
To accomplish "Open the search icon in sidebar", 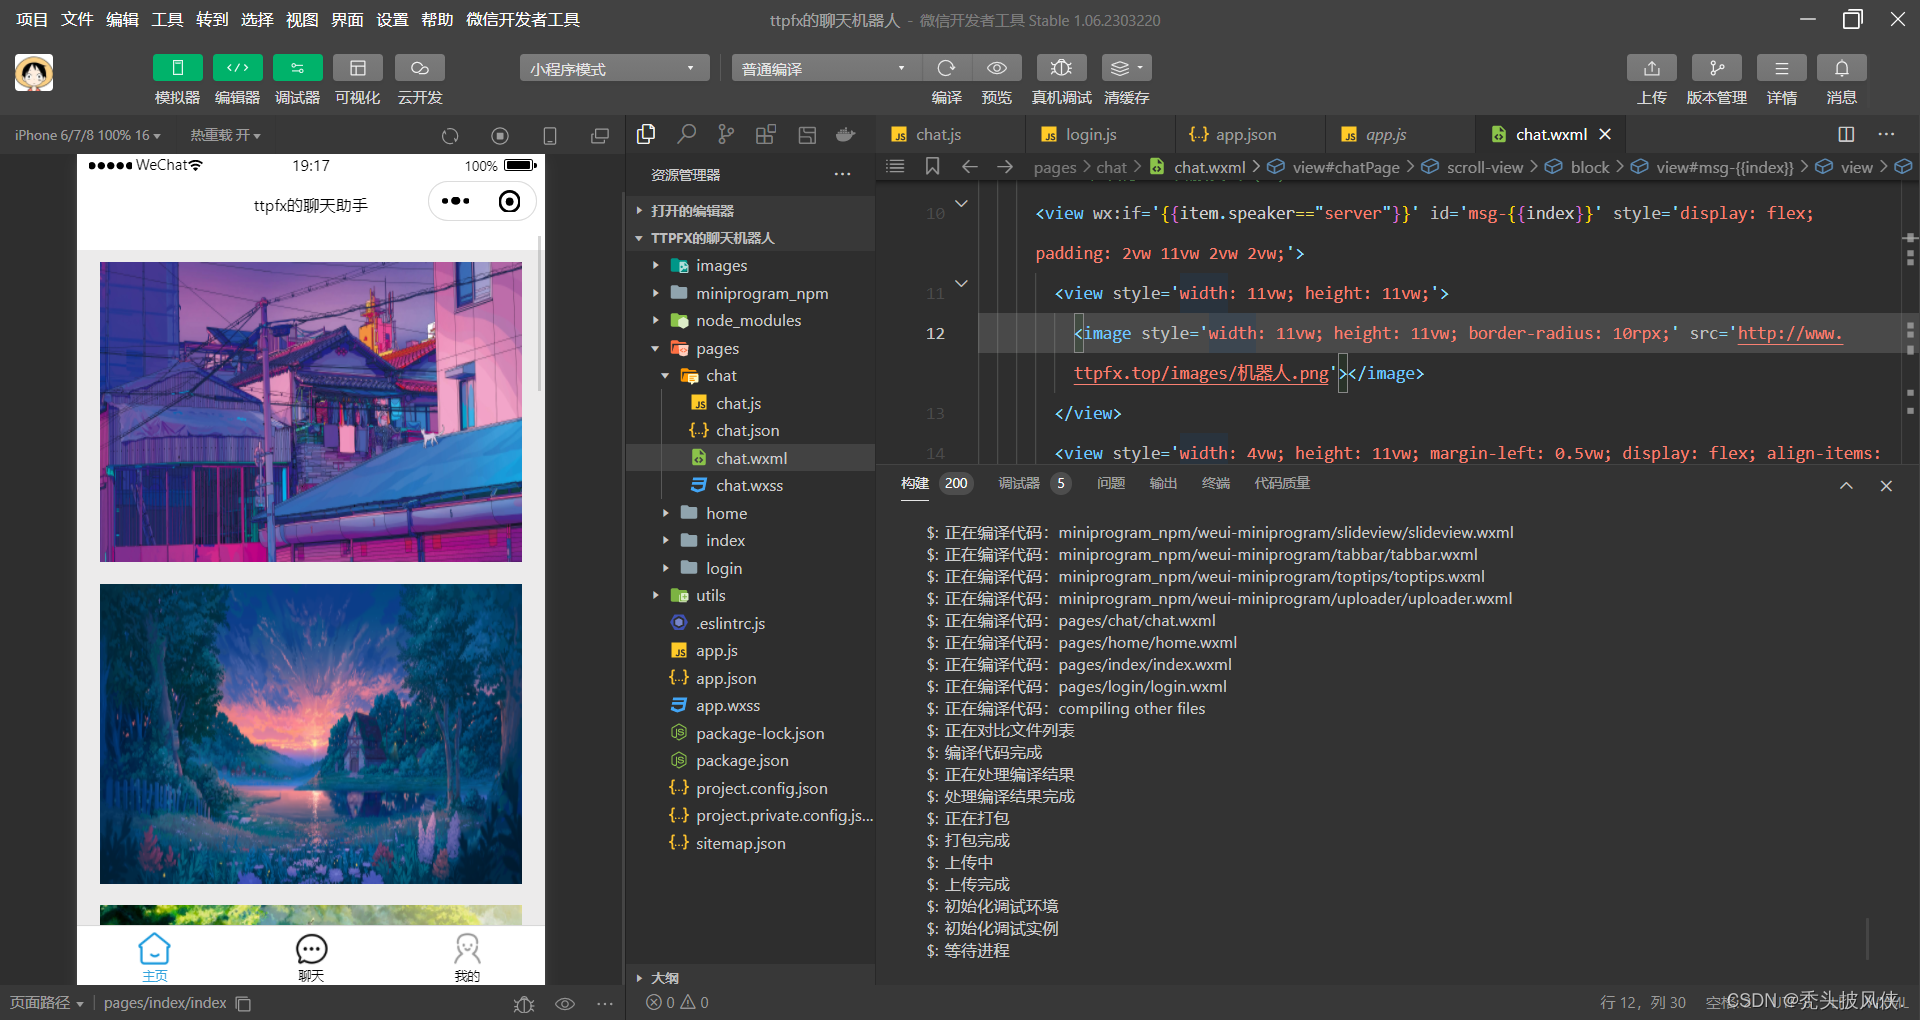I will 686,134.
